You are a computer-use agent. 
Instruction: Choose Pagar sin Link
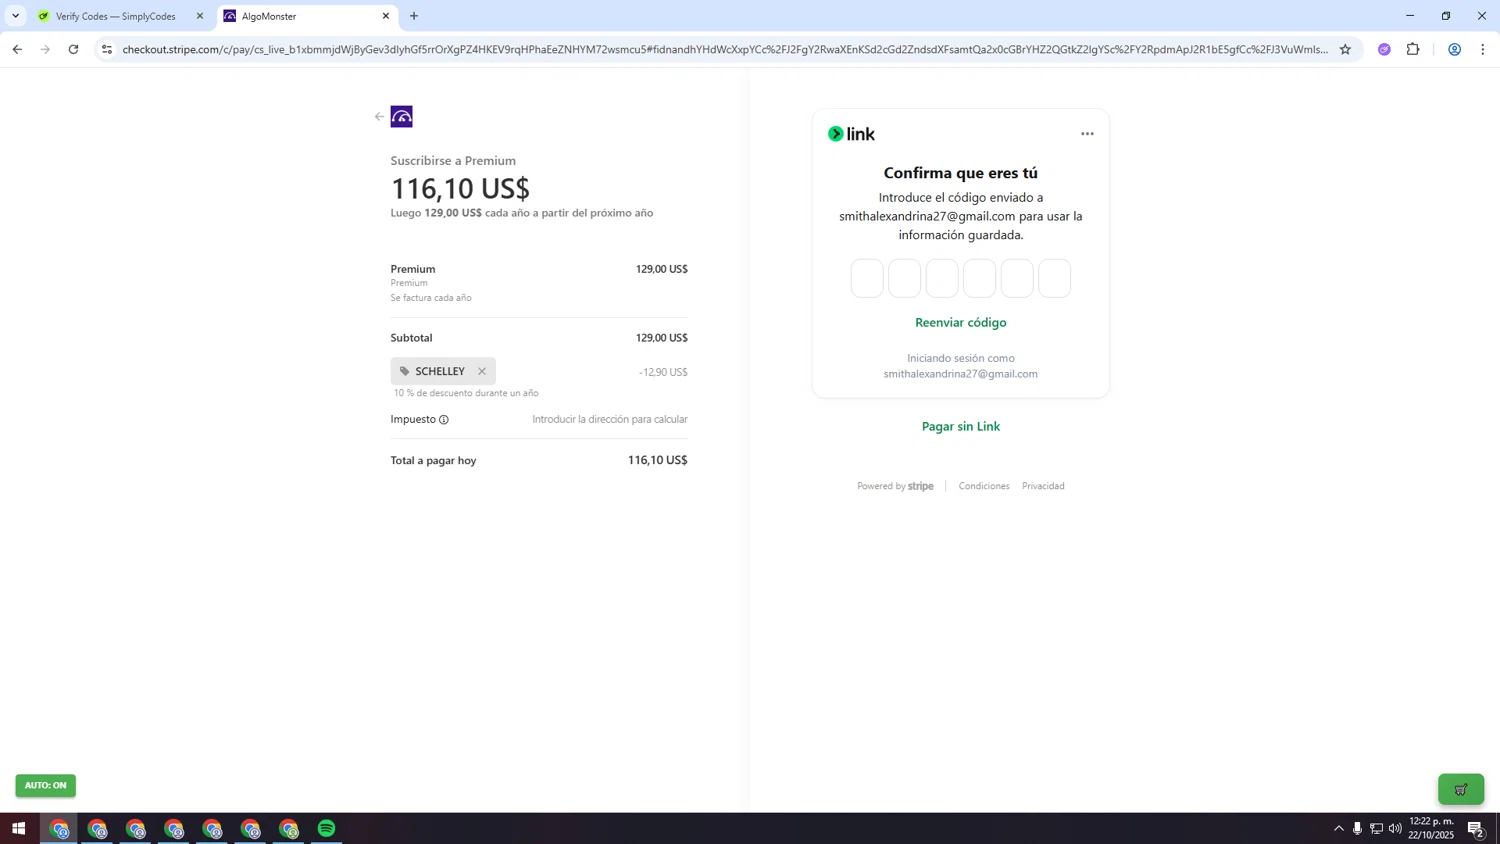[x=961, y=427]
